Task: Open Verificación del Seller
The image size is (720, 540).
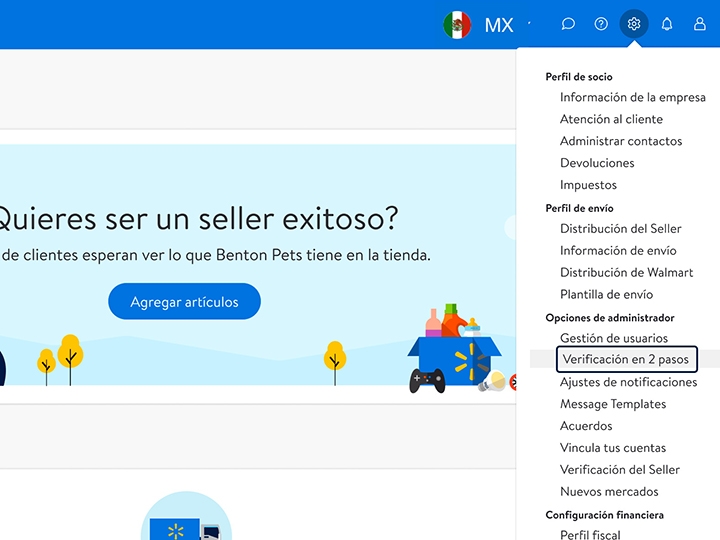Action: 619,470
